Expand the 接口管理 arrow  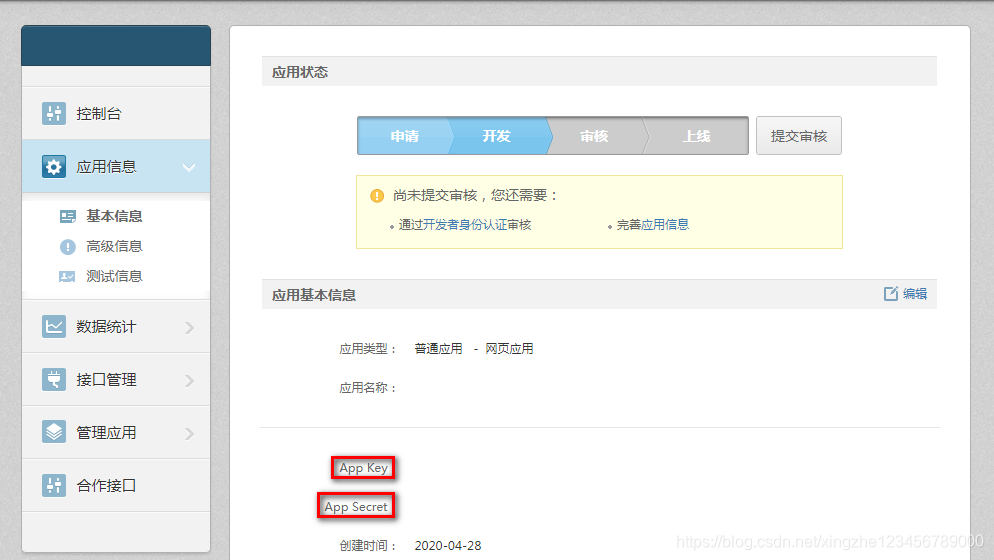[x=190, y=381]
